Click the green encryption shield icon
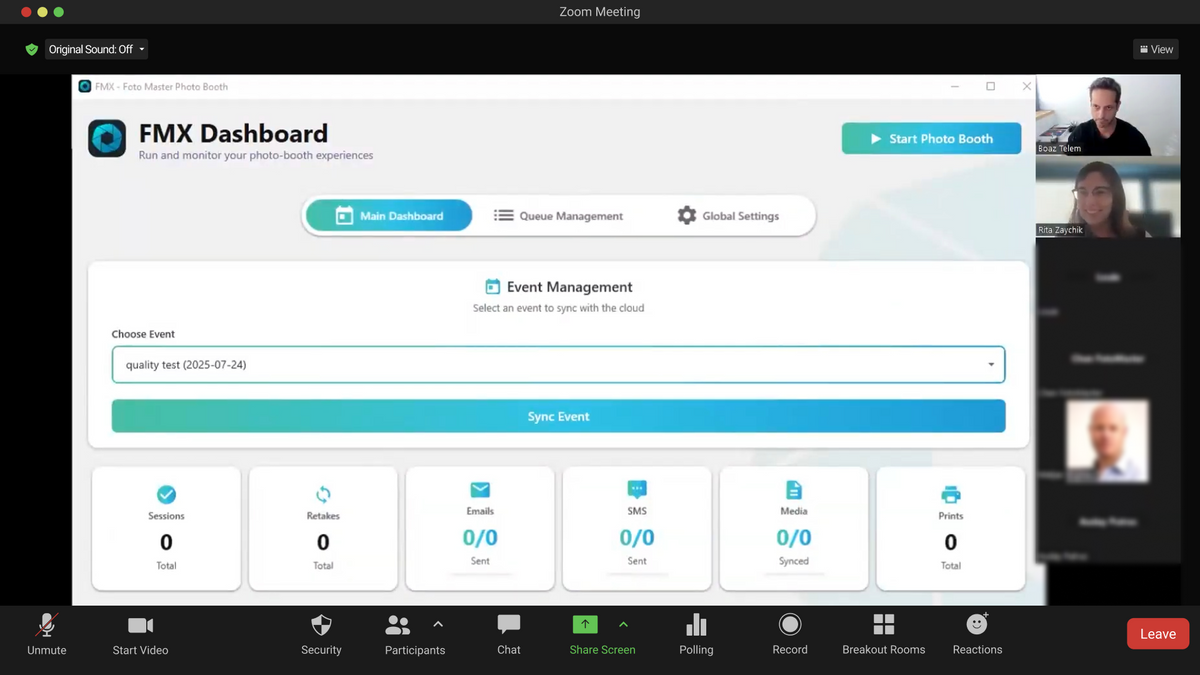 32,49
